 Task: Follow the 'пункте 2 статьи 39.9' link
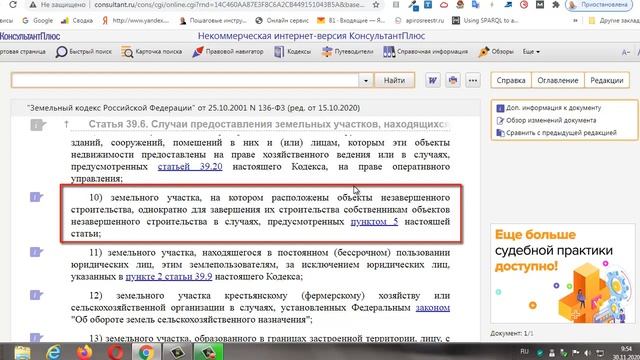tap(169, 276)
